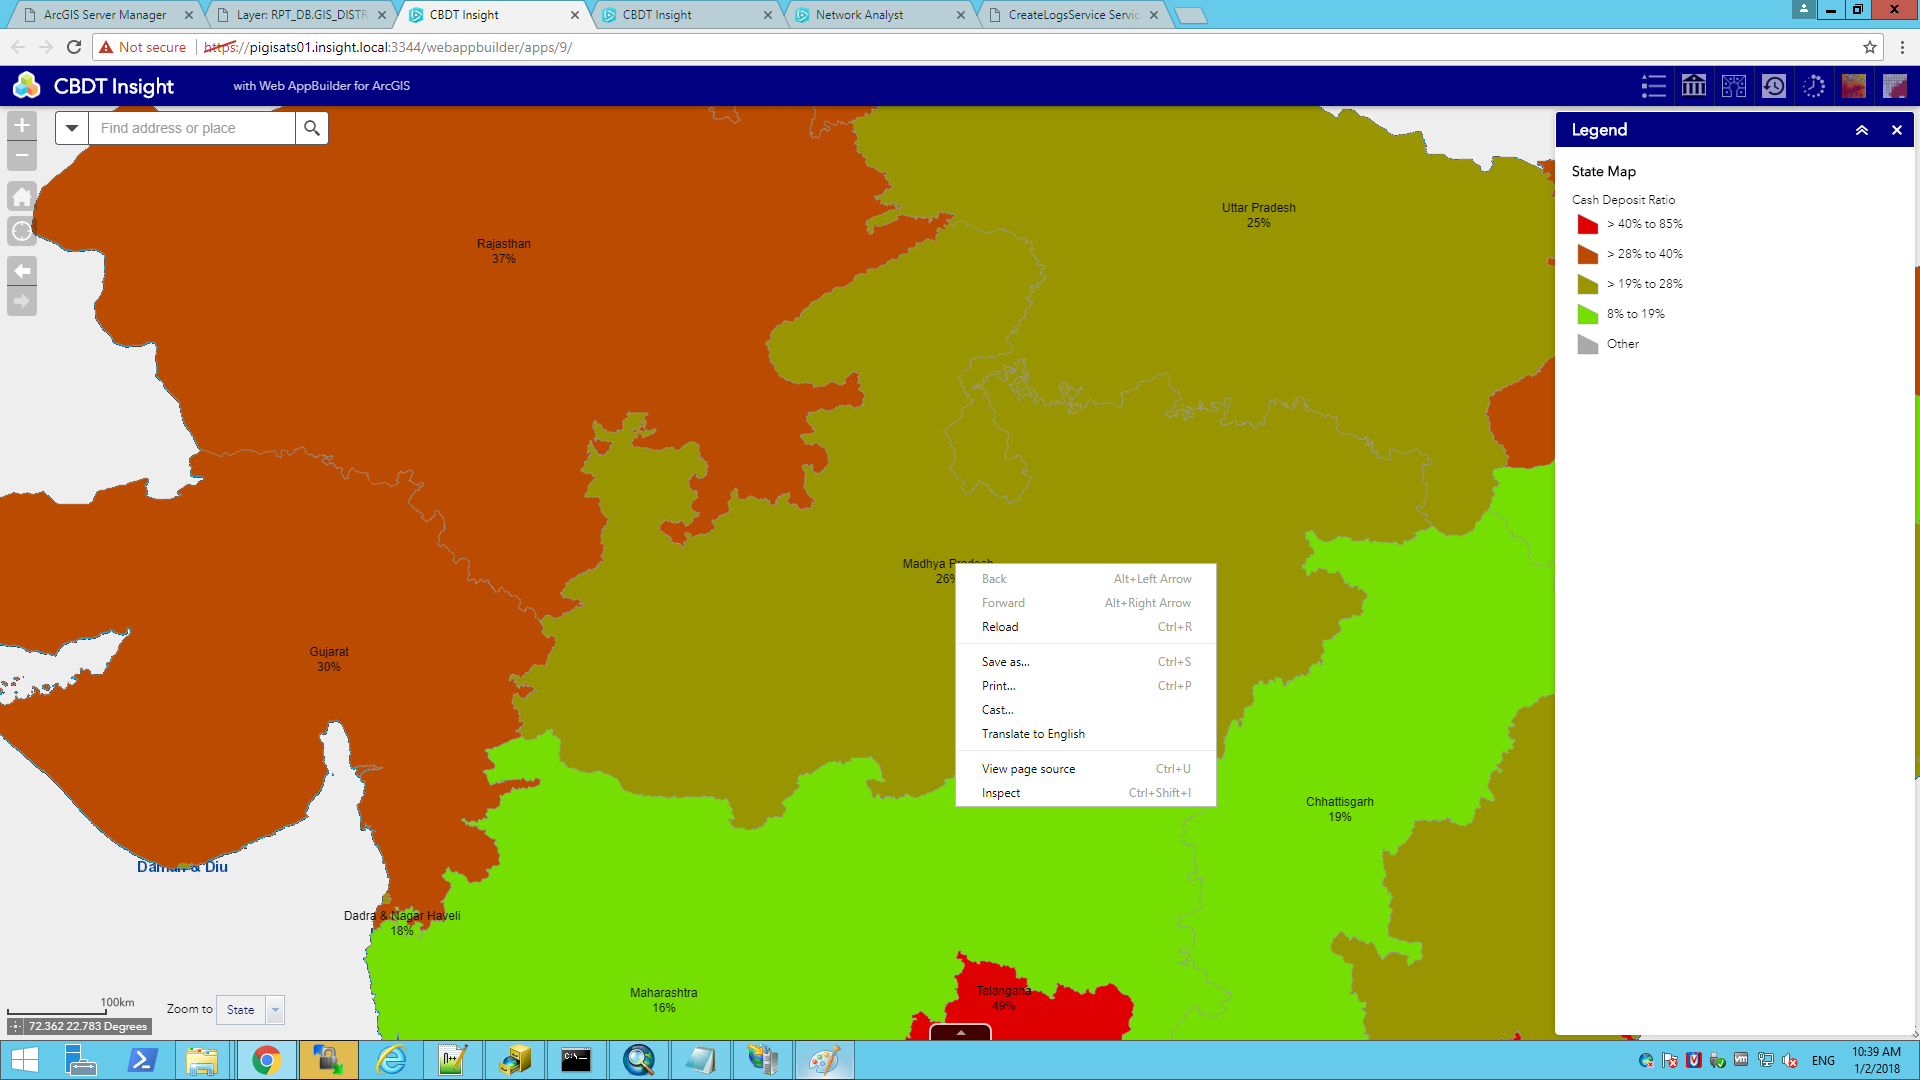Click the CBDT Insight app logo

pos(27,86)
